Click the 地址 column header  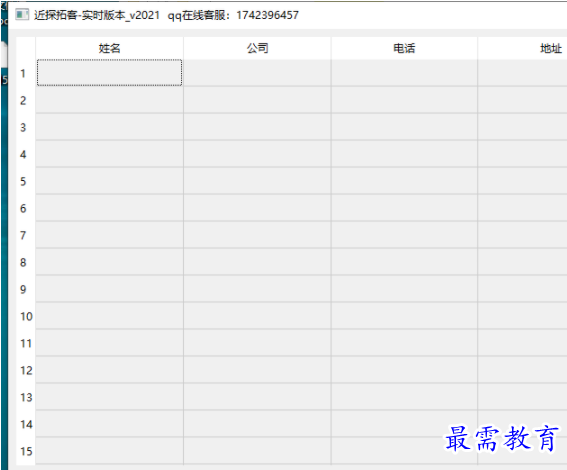523,48
